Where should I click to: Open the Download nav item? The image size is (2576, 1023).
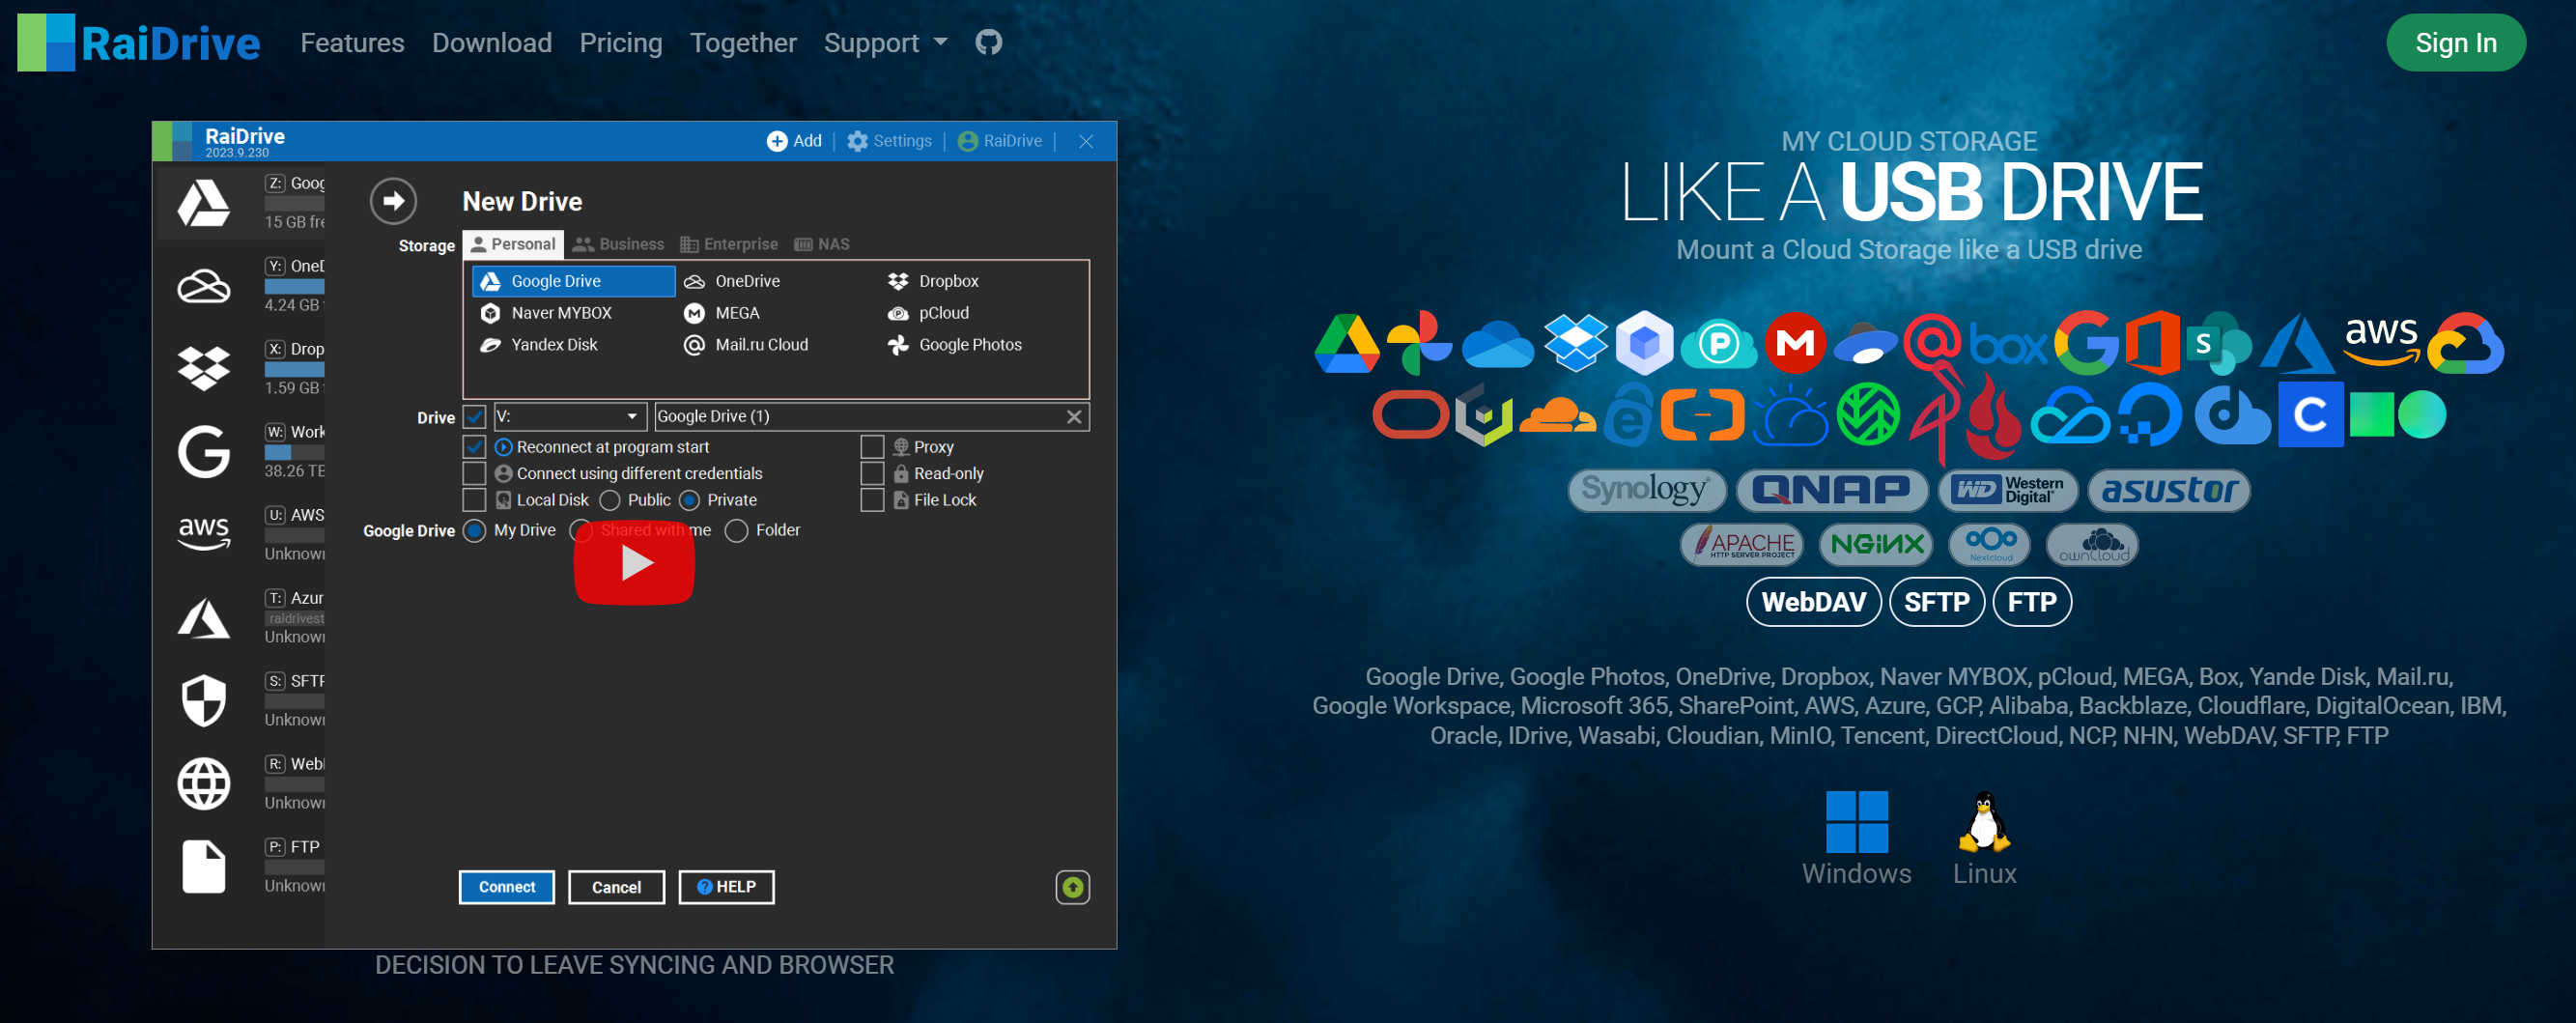[x=492, y=42]
